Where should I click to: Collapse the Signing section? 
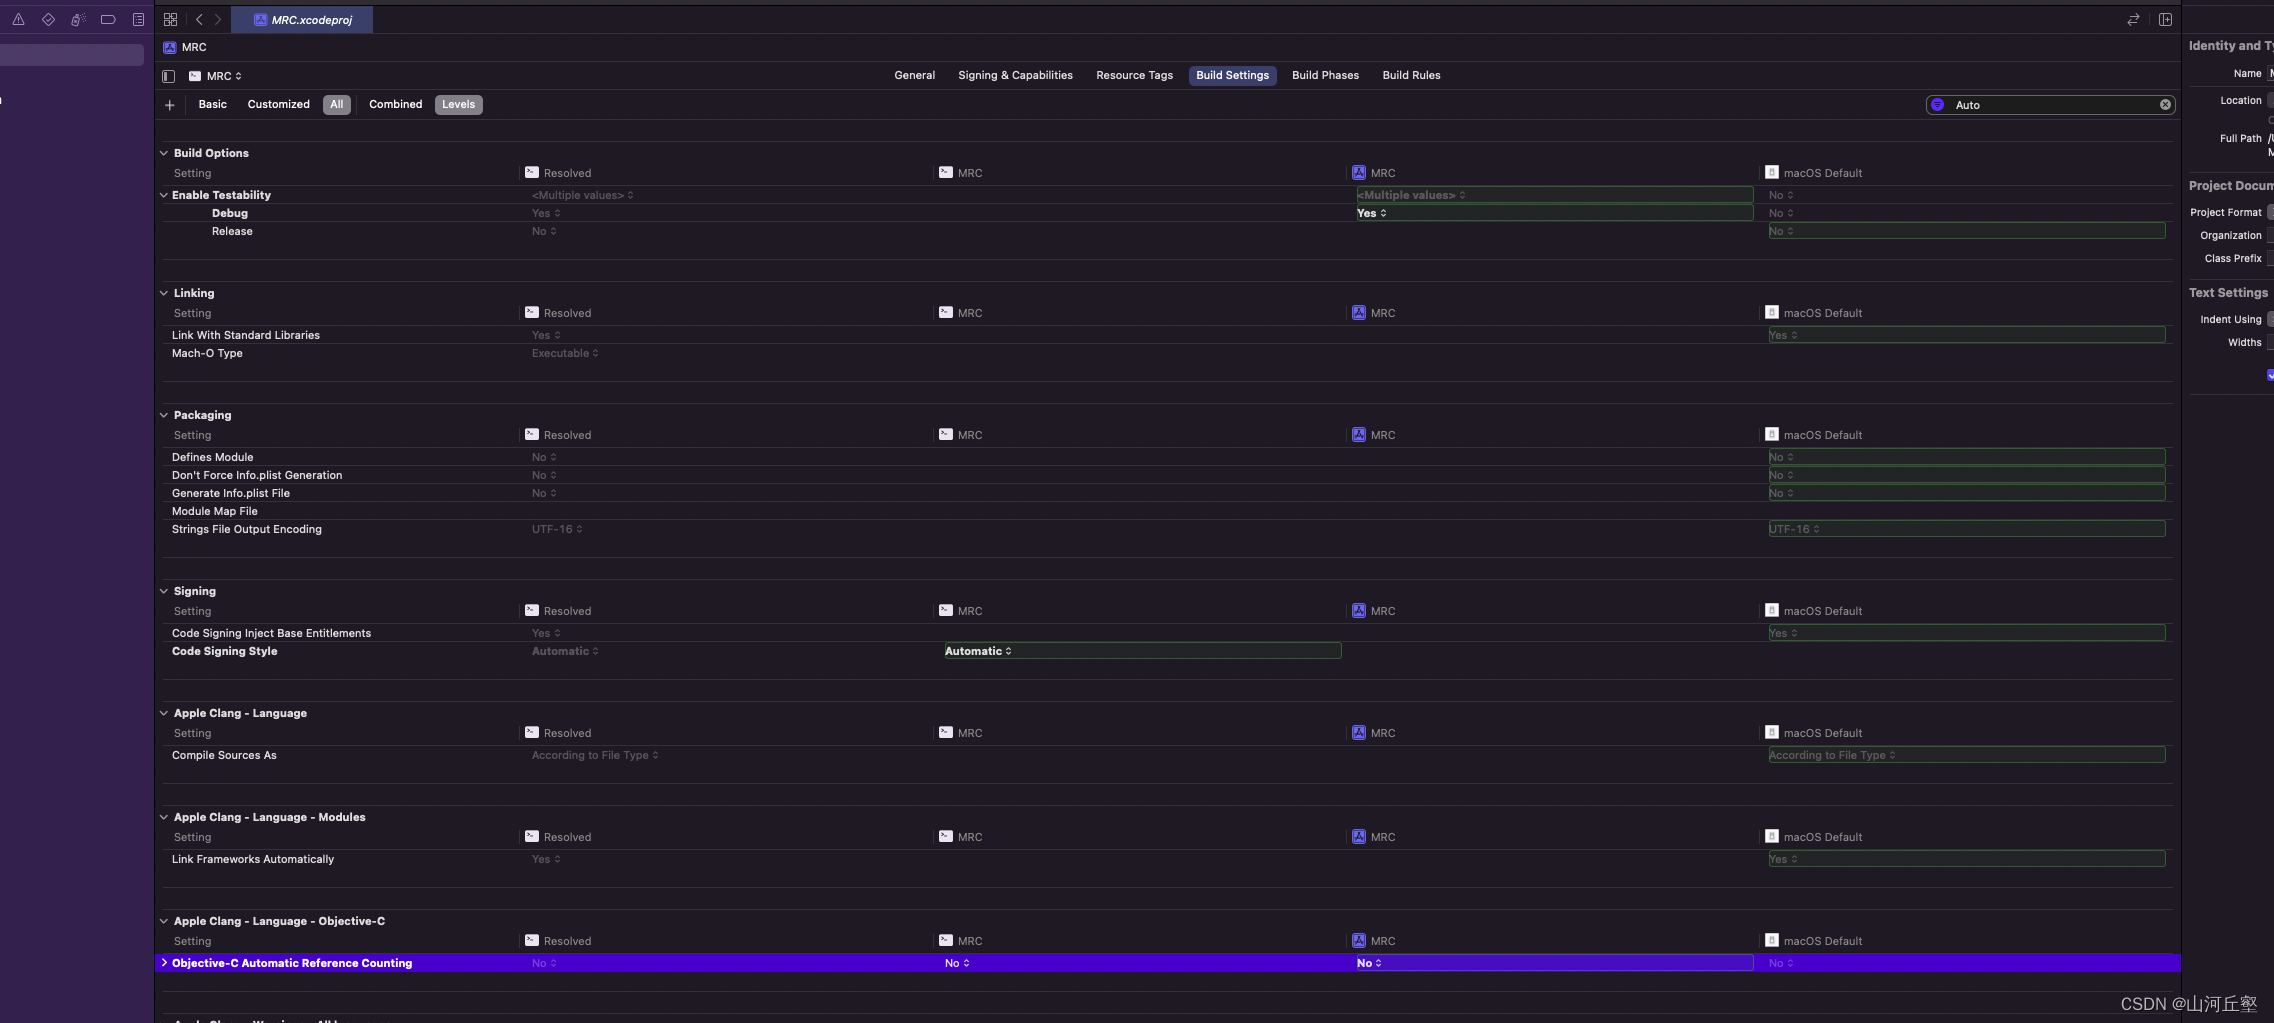point(164,591)
